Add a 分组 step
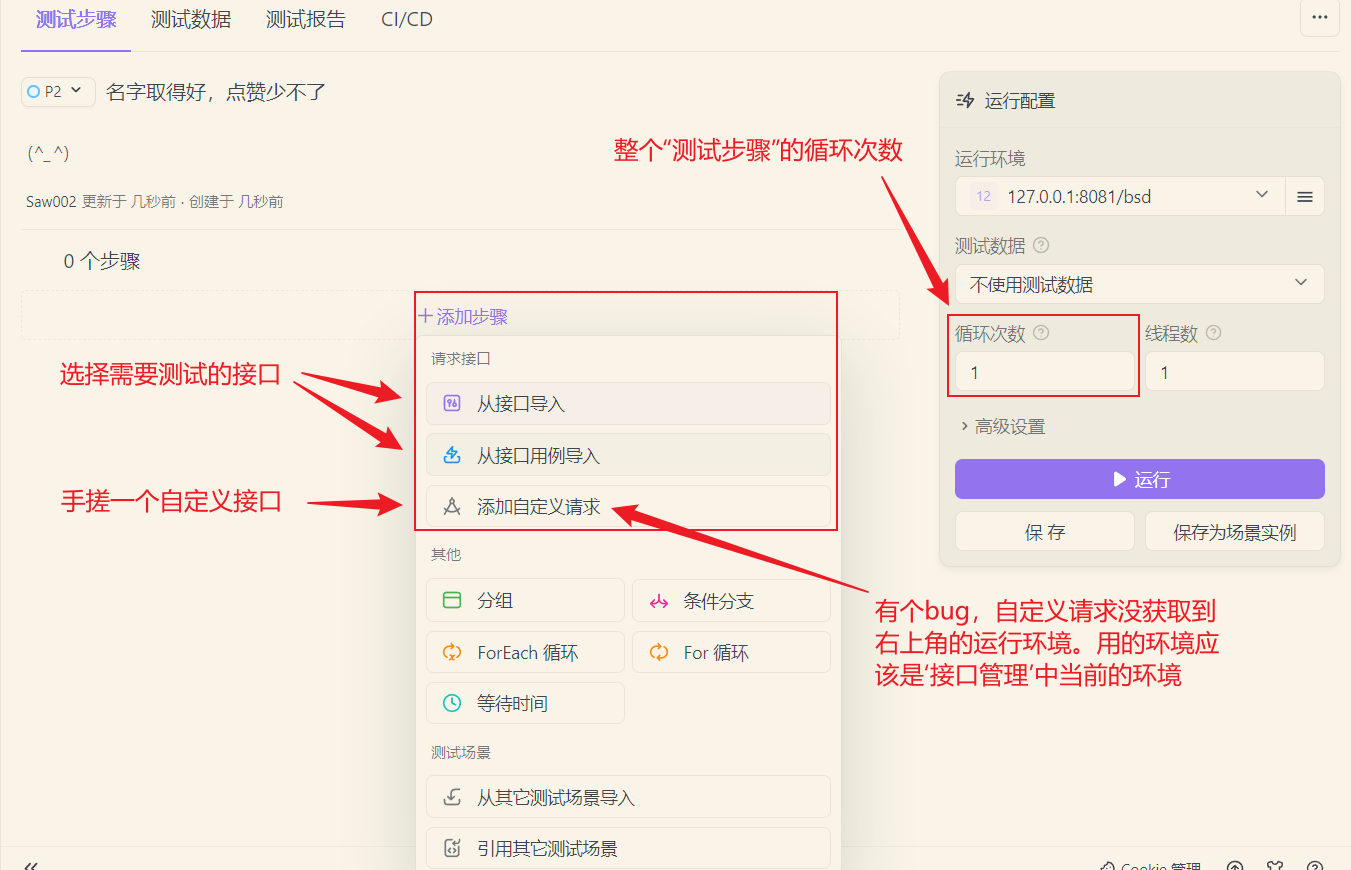The image size is (1351, 870). [x=525, y=601]
